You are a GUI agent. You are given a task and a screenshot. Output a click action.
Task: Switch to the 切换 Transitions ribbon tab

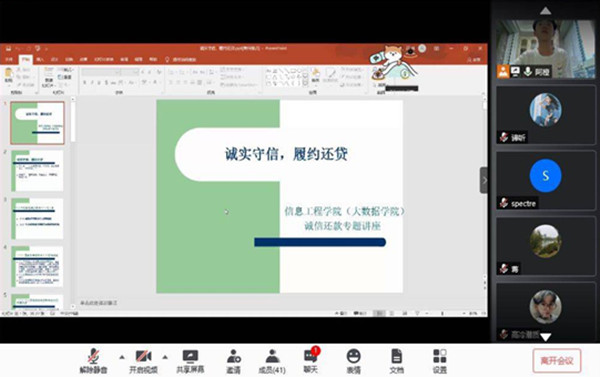(69, 59)
